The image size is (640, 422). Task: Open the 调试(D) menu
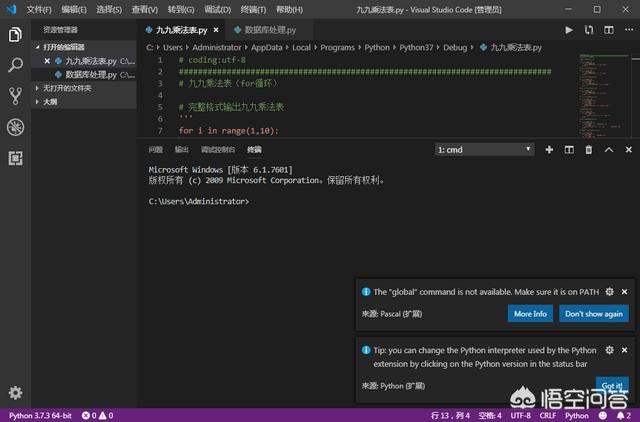click(x=218, y=9)
